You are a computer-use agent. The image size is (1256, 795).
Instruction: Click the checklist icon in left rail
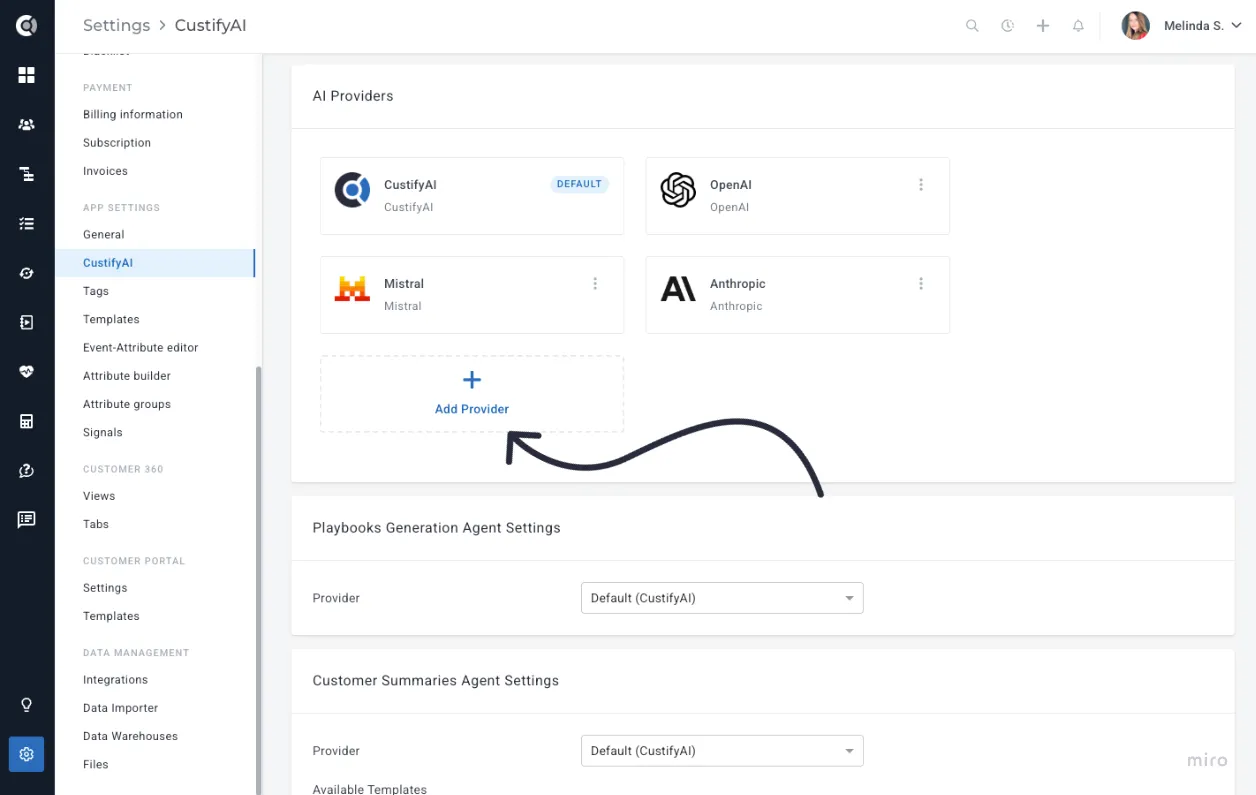click(x=27, y=224)
